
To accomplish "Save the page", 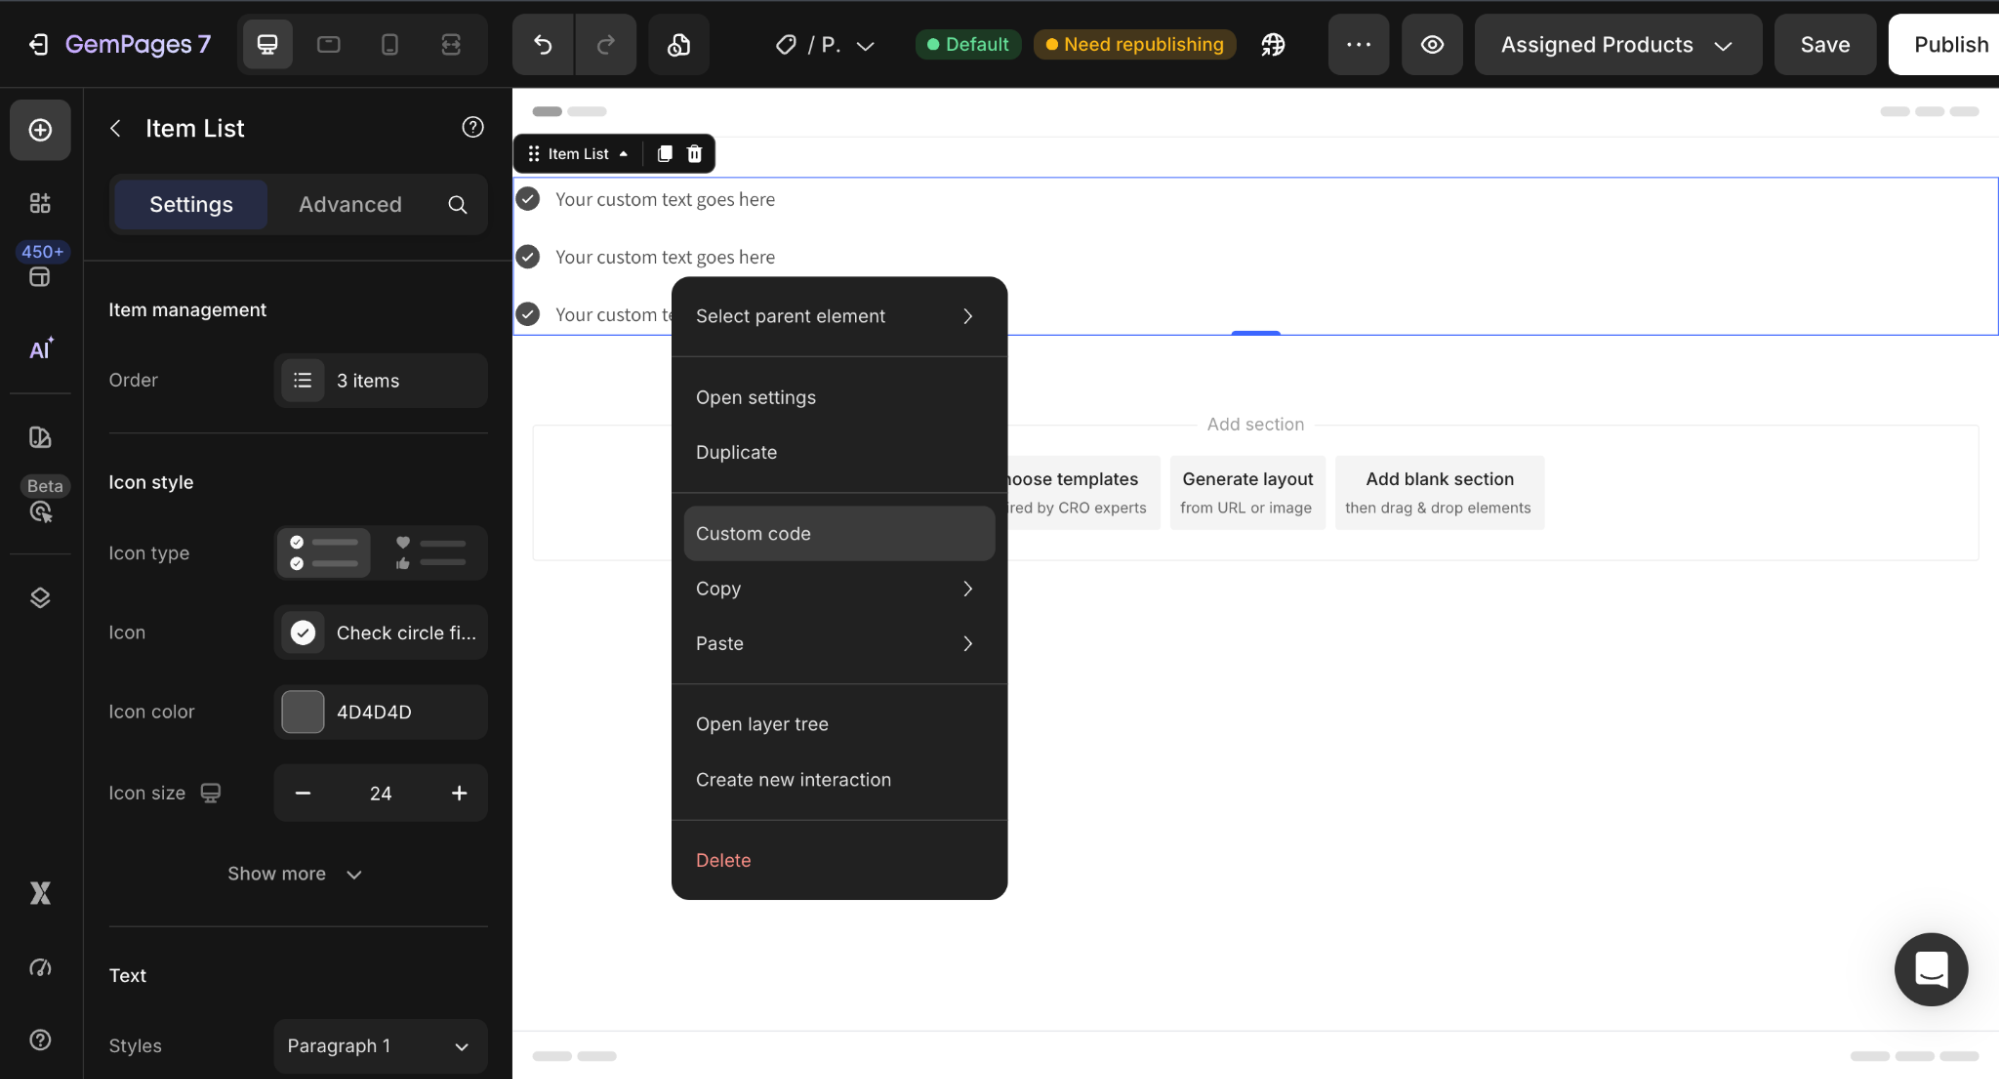I will point(1825,44).
